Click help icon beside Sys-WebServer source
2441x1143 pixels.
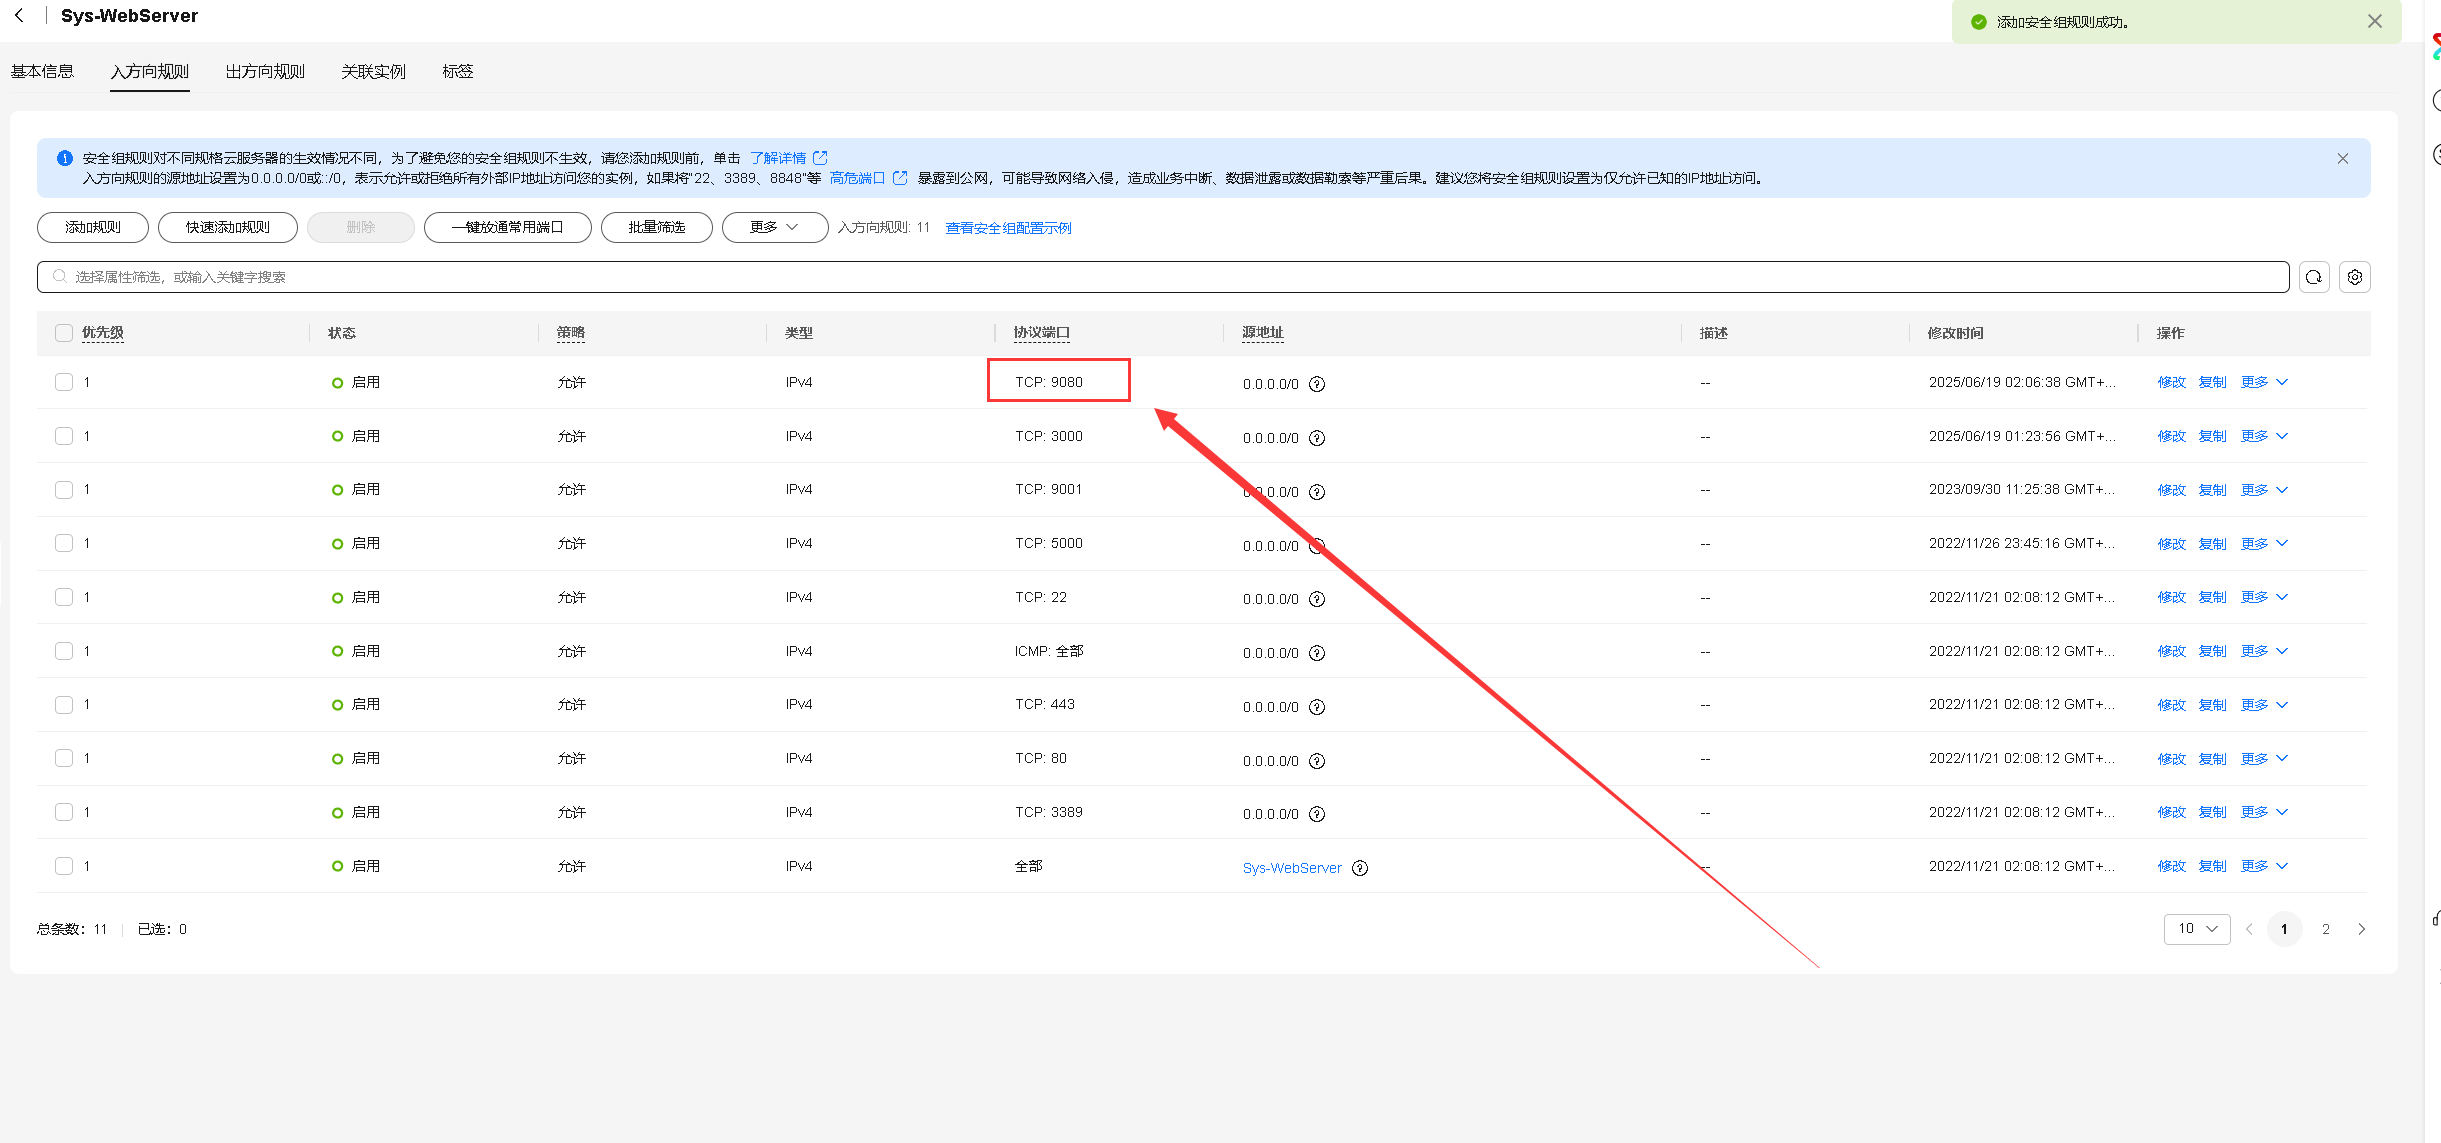point(1360,868)
